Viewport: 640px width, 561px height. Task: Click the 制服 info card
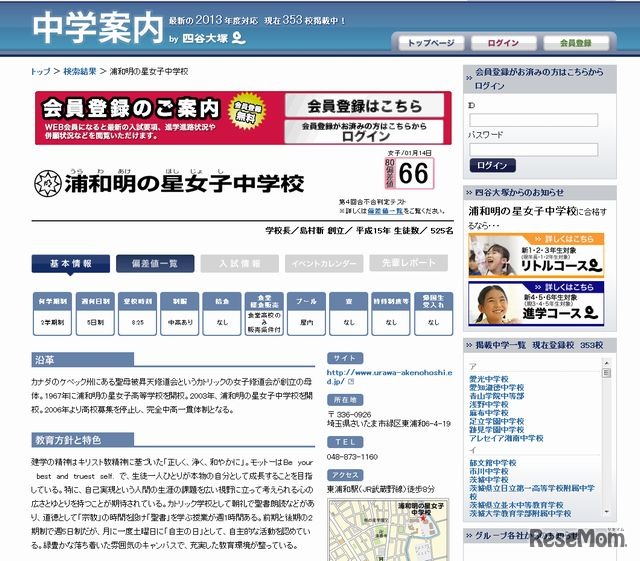coord(180,314)
